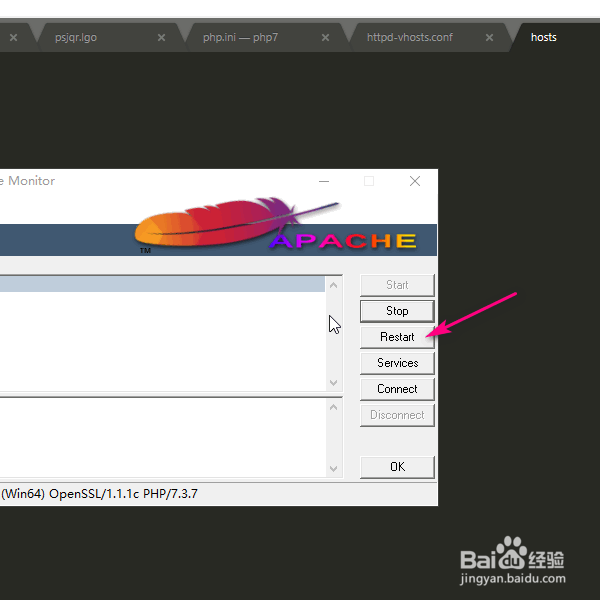600x600 pixels.
Task: Click the disabled Start button
Action: 397,285
